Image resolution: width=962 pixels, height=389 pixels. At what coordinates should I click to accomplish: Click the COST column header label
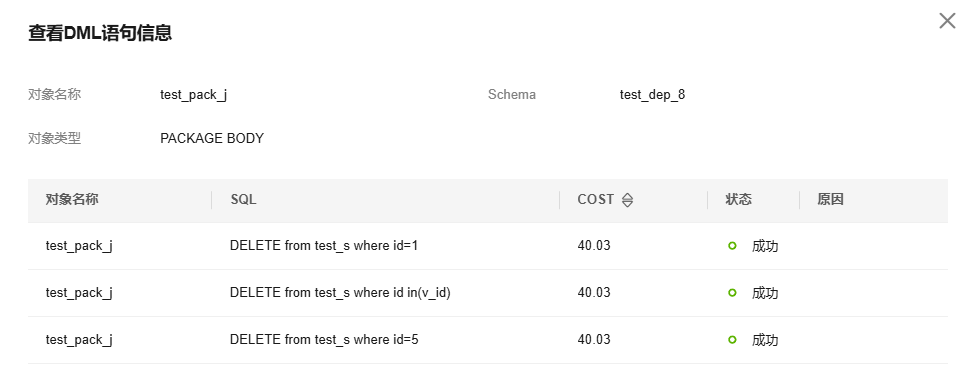coord(596,199)
